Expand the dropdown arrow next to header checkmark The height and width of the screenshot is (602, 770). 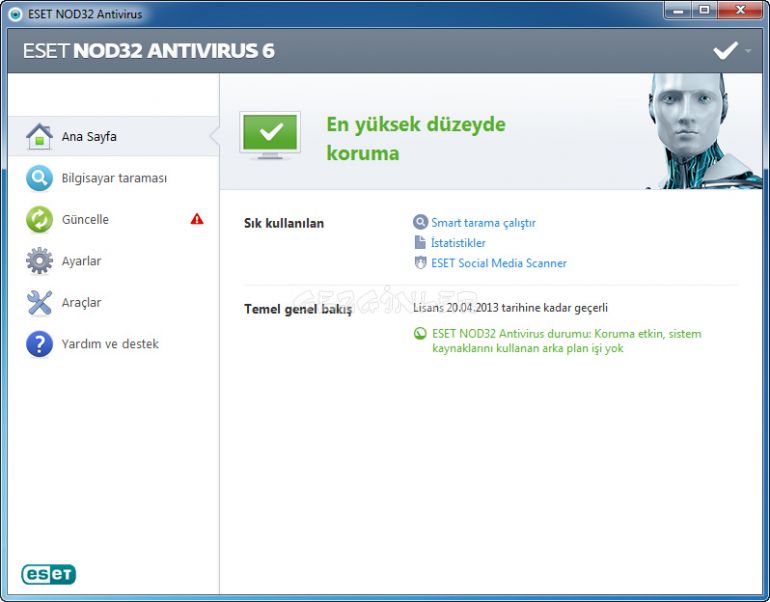[x=748, y=51]
